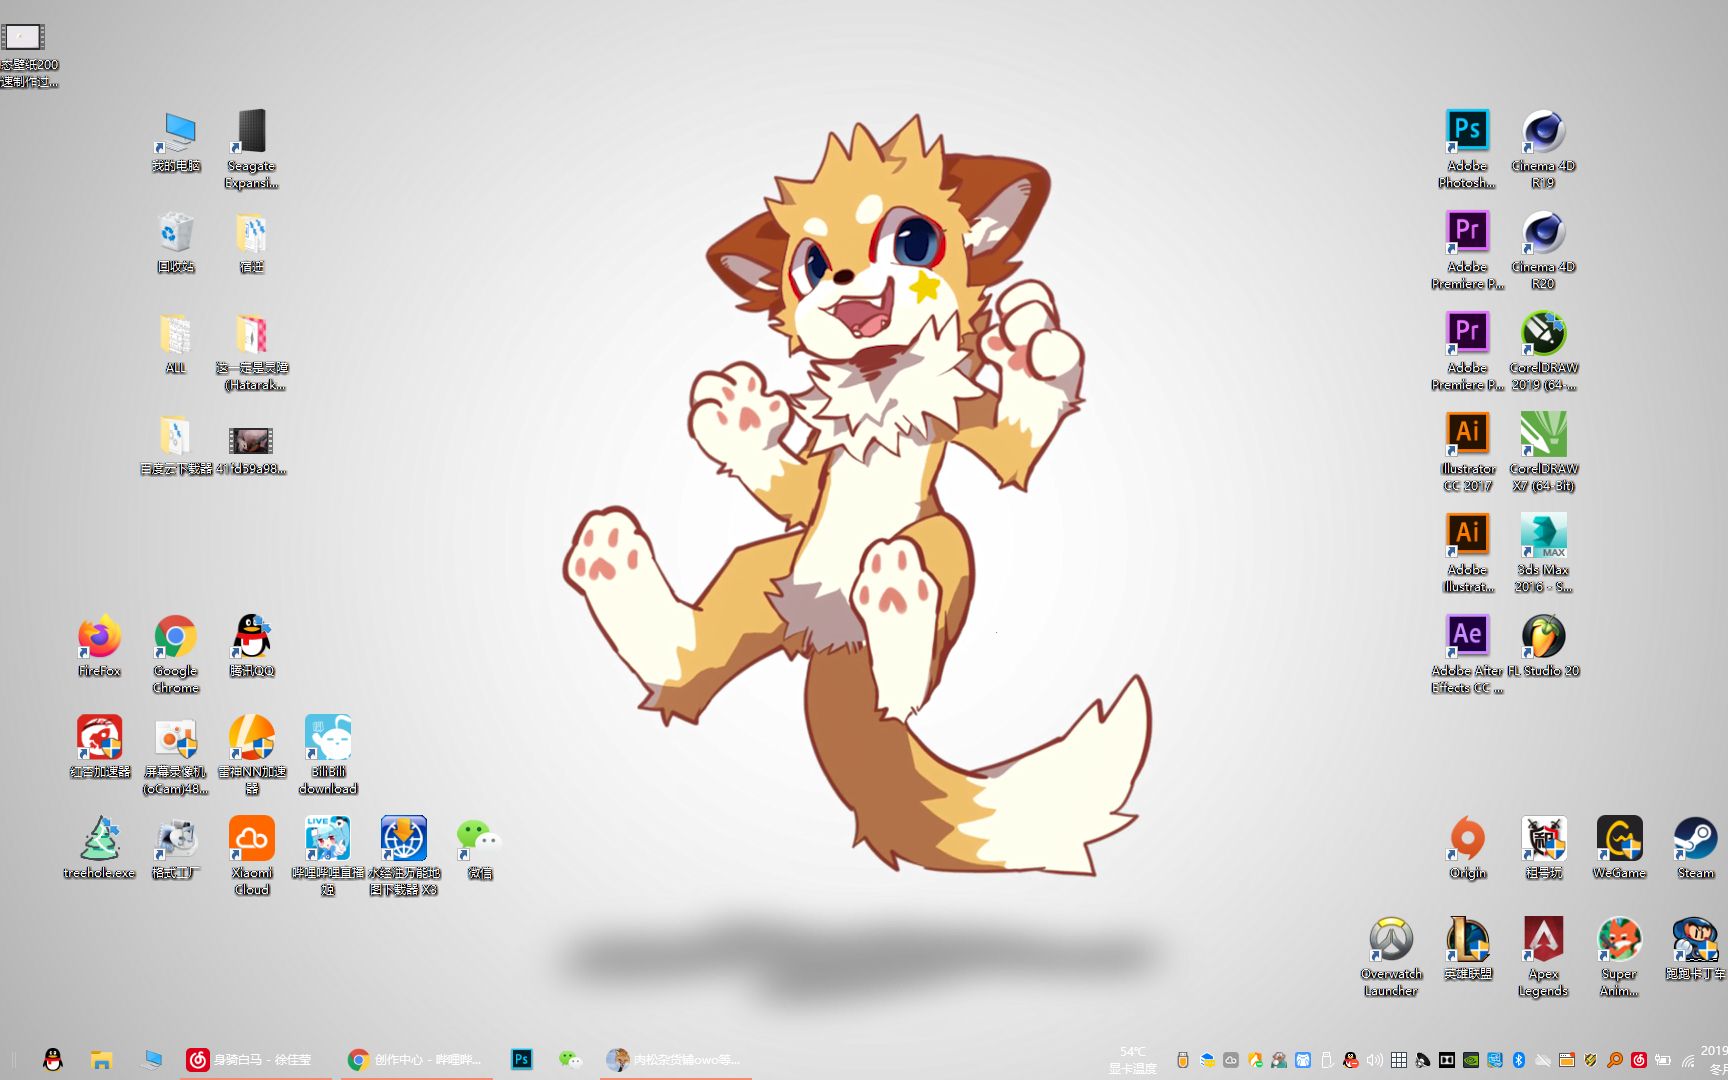Launch Cinema 4D R20 shortcut

1543,250
